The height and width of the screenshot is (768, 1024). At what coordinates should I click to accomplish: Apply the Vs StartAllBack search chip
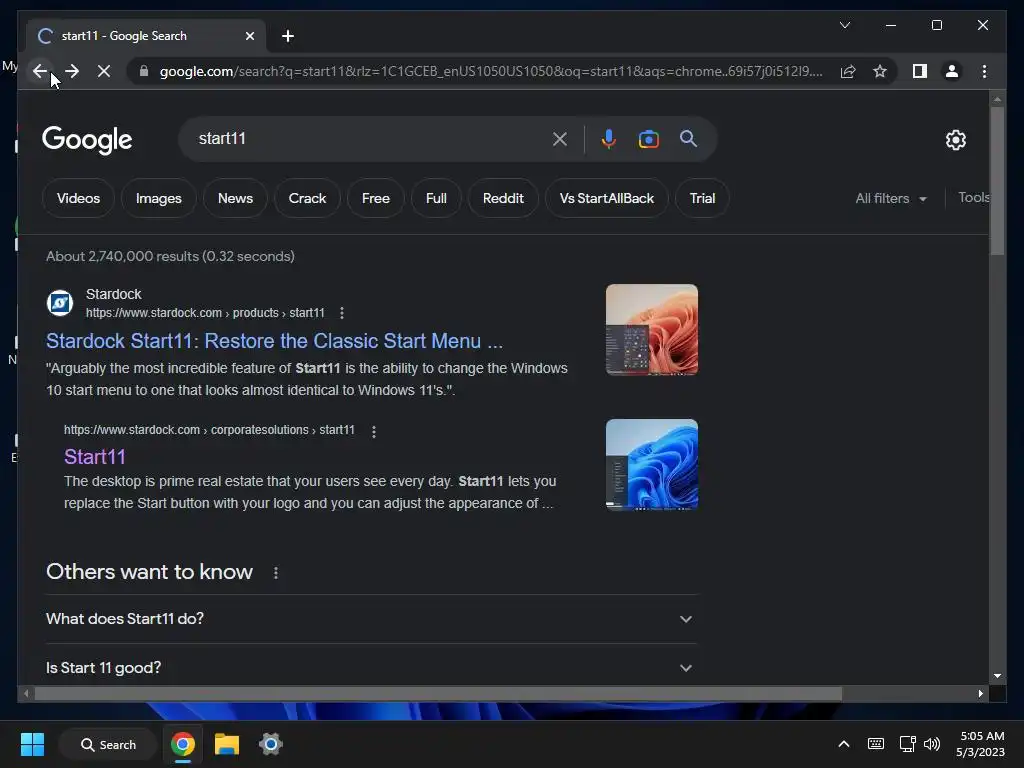(x=607, y=199)
